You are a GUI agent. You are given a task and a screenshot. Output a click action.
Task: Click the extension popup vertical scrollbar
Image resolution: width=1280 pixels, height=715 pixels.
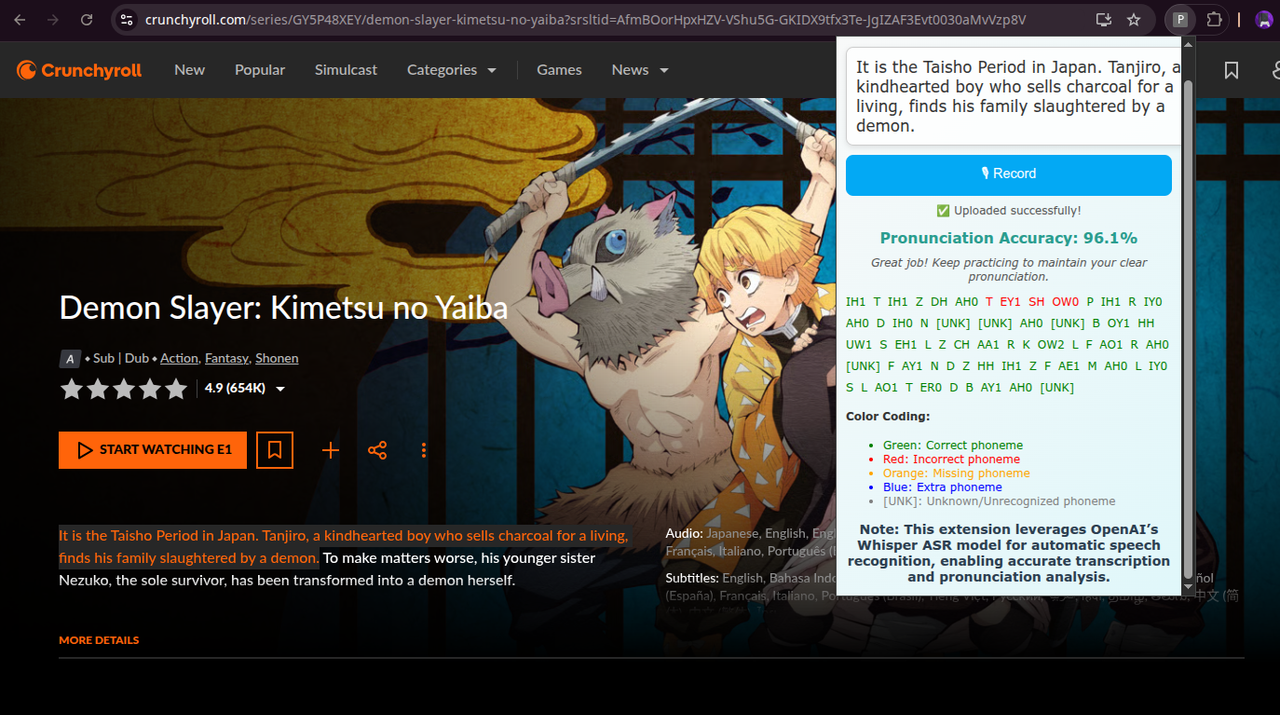(x=1188, y=330)
